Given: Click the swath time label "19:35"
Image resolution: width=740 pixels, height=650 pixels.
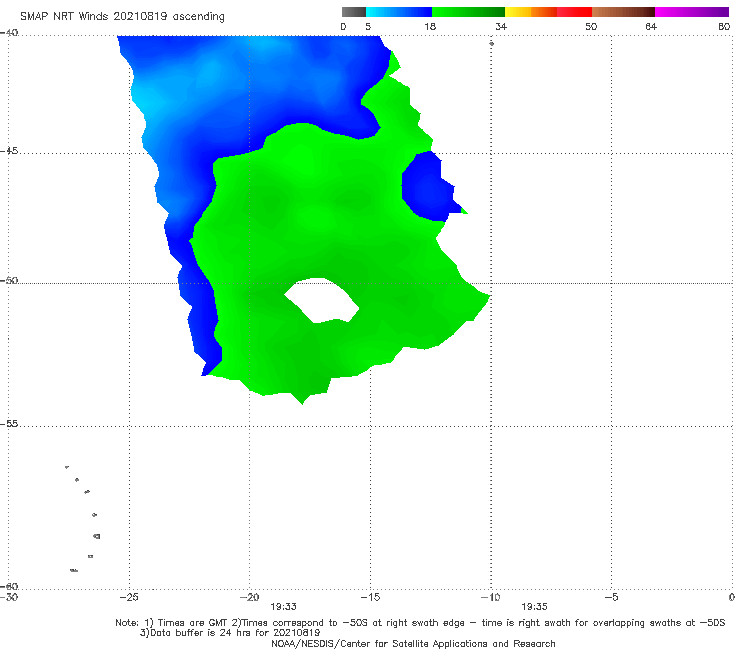Looking at the screenshot, I should click(534, 607).
